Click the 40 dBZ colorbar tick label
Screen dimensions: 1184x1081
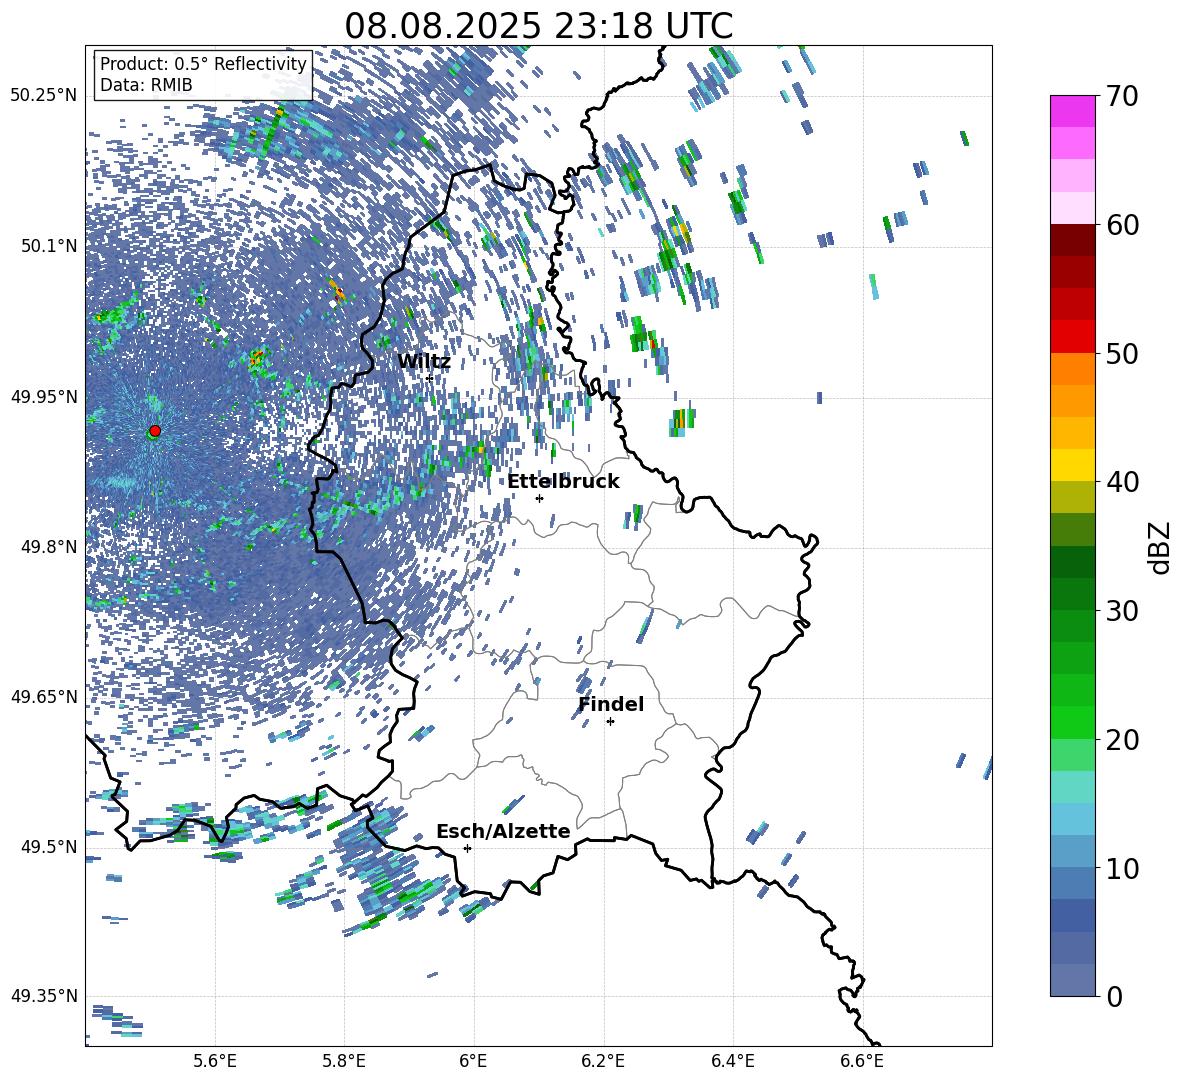coord(1122,482)
